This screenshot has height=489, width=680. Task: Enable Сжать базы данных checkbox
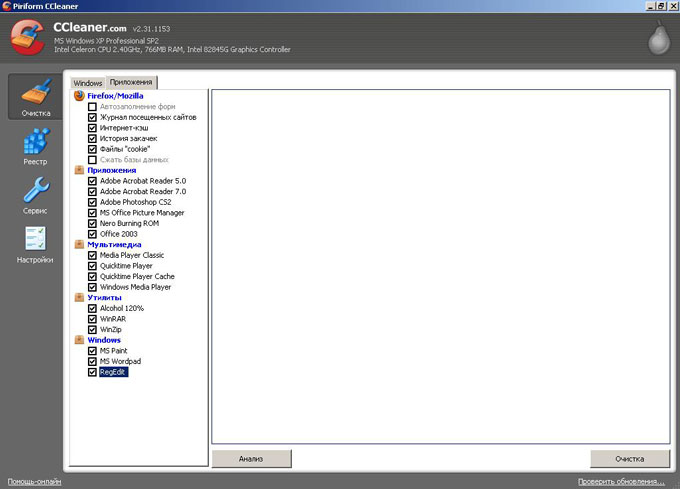pos(92,160)
